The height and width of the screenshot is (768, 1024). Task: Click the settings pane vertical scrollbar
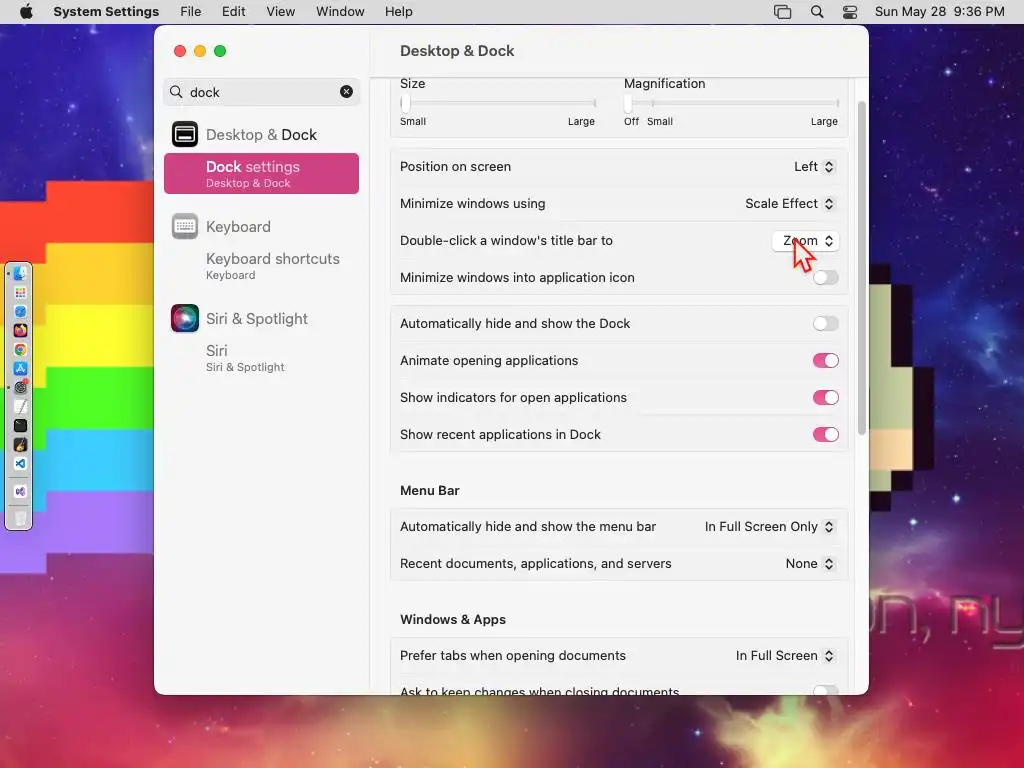(x=861, y=268)
